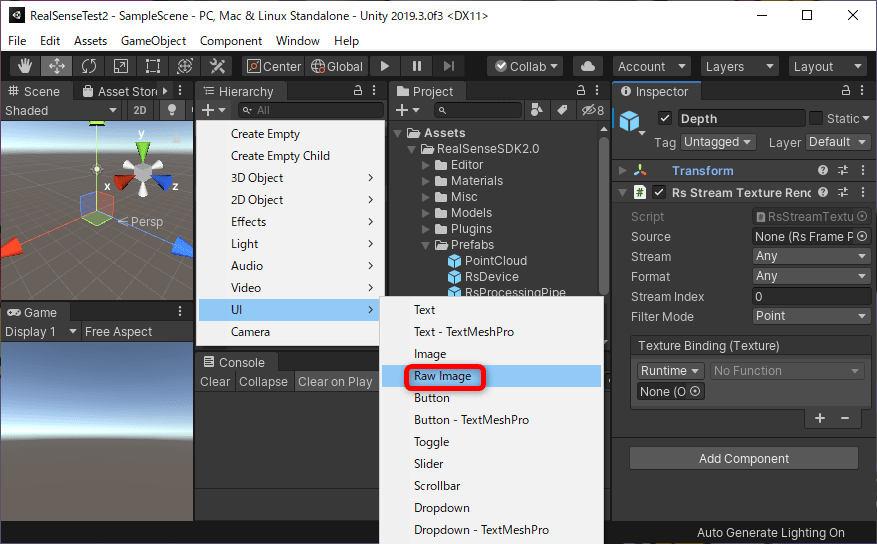
Task: Toggle Global handle rotation
Action: [337, 67]
